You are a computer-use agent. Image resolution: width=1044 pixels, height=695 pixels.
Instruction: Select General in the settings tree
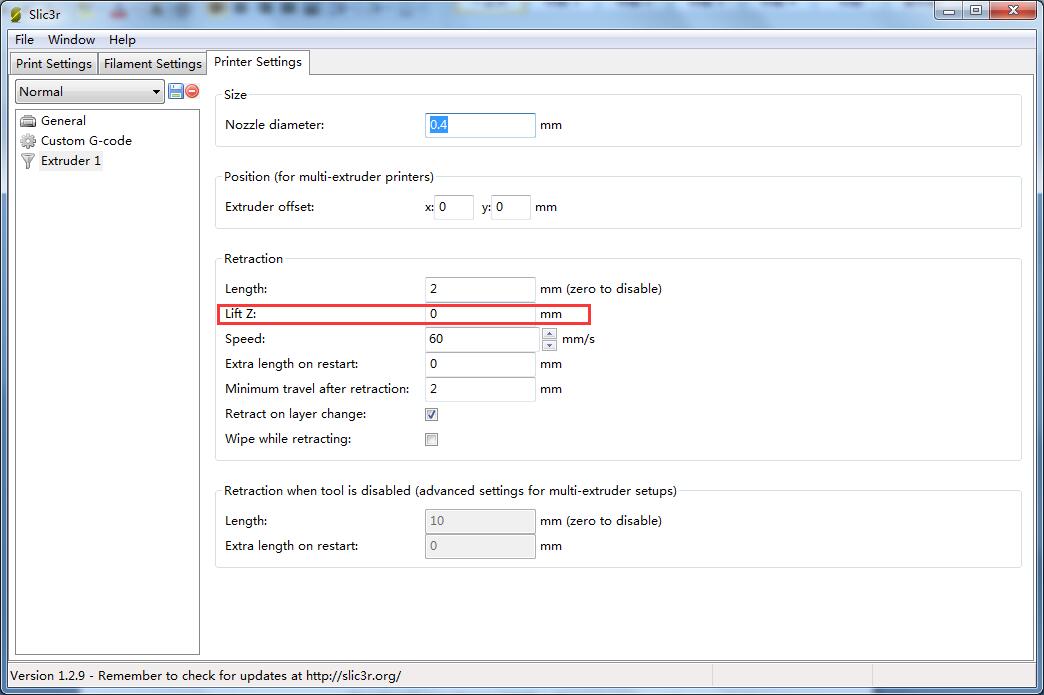click(63, 121)
